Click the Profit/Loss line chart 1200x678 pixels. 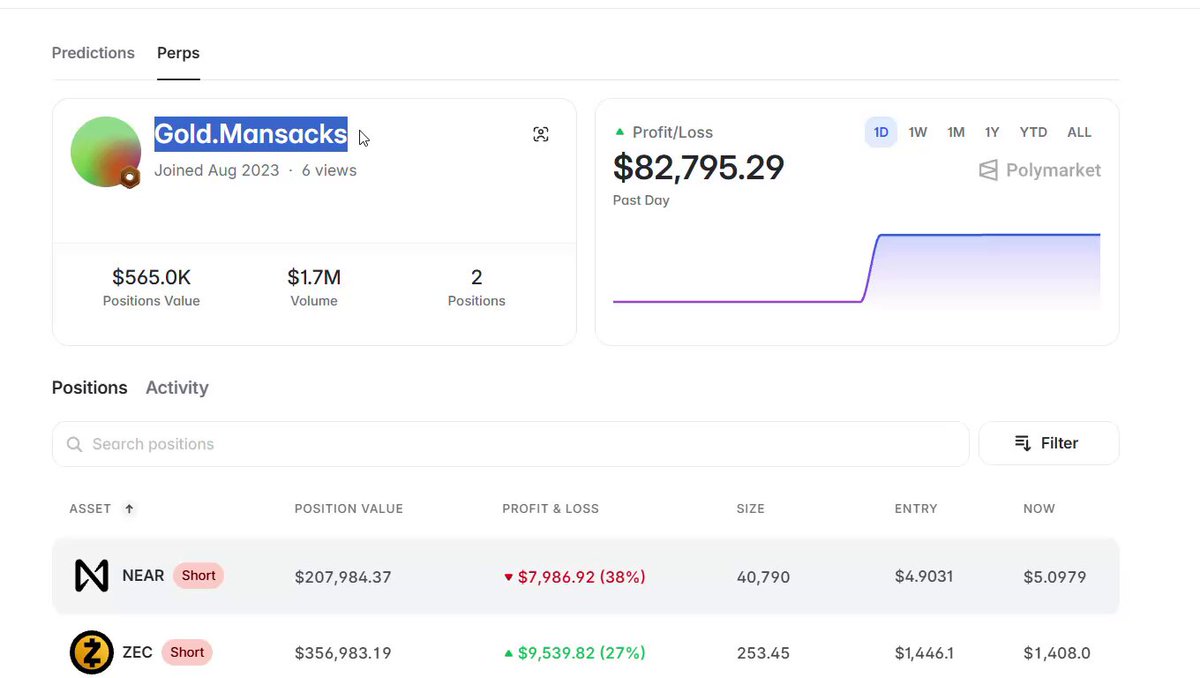856,267
